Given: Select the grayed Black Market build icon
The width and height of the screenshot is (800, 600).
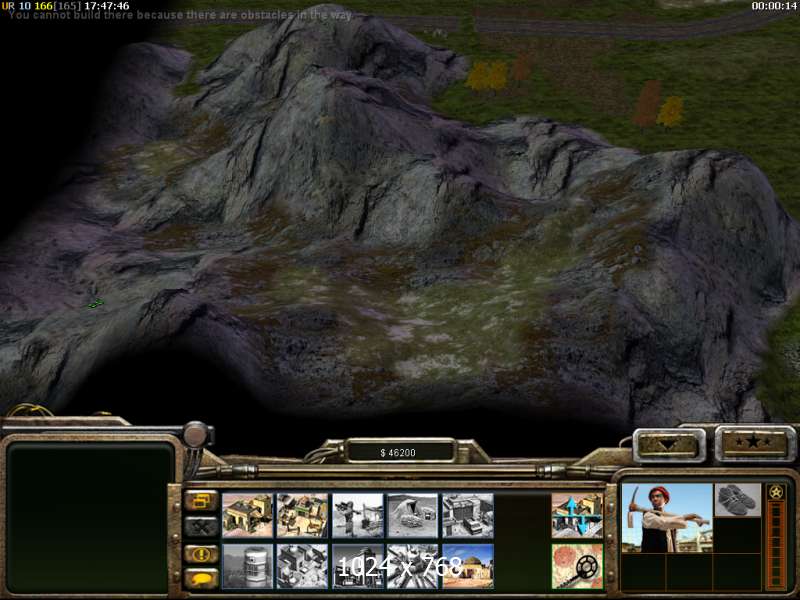Looking at the screenshot, I should coord(358,566).
